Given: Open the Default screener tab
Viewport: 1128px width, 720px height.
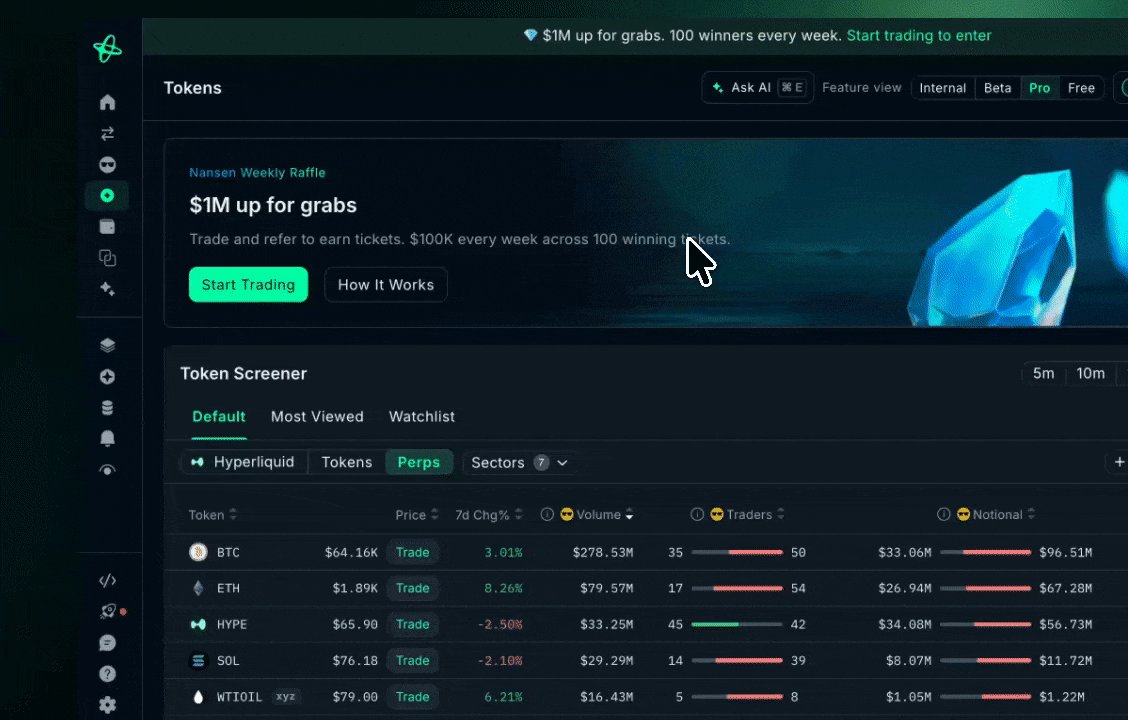Looking at the screenshot, I should tap(219, 416).
